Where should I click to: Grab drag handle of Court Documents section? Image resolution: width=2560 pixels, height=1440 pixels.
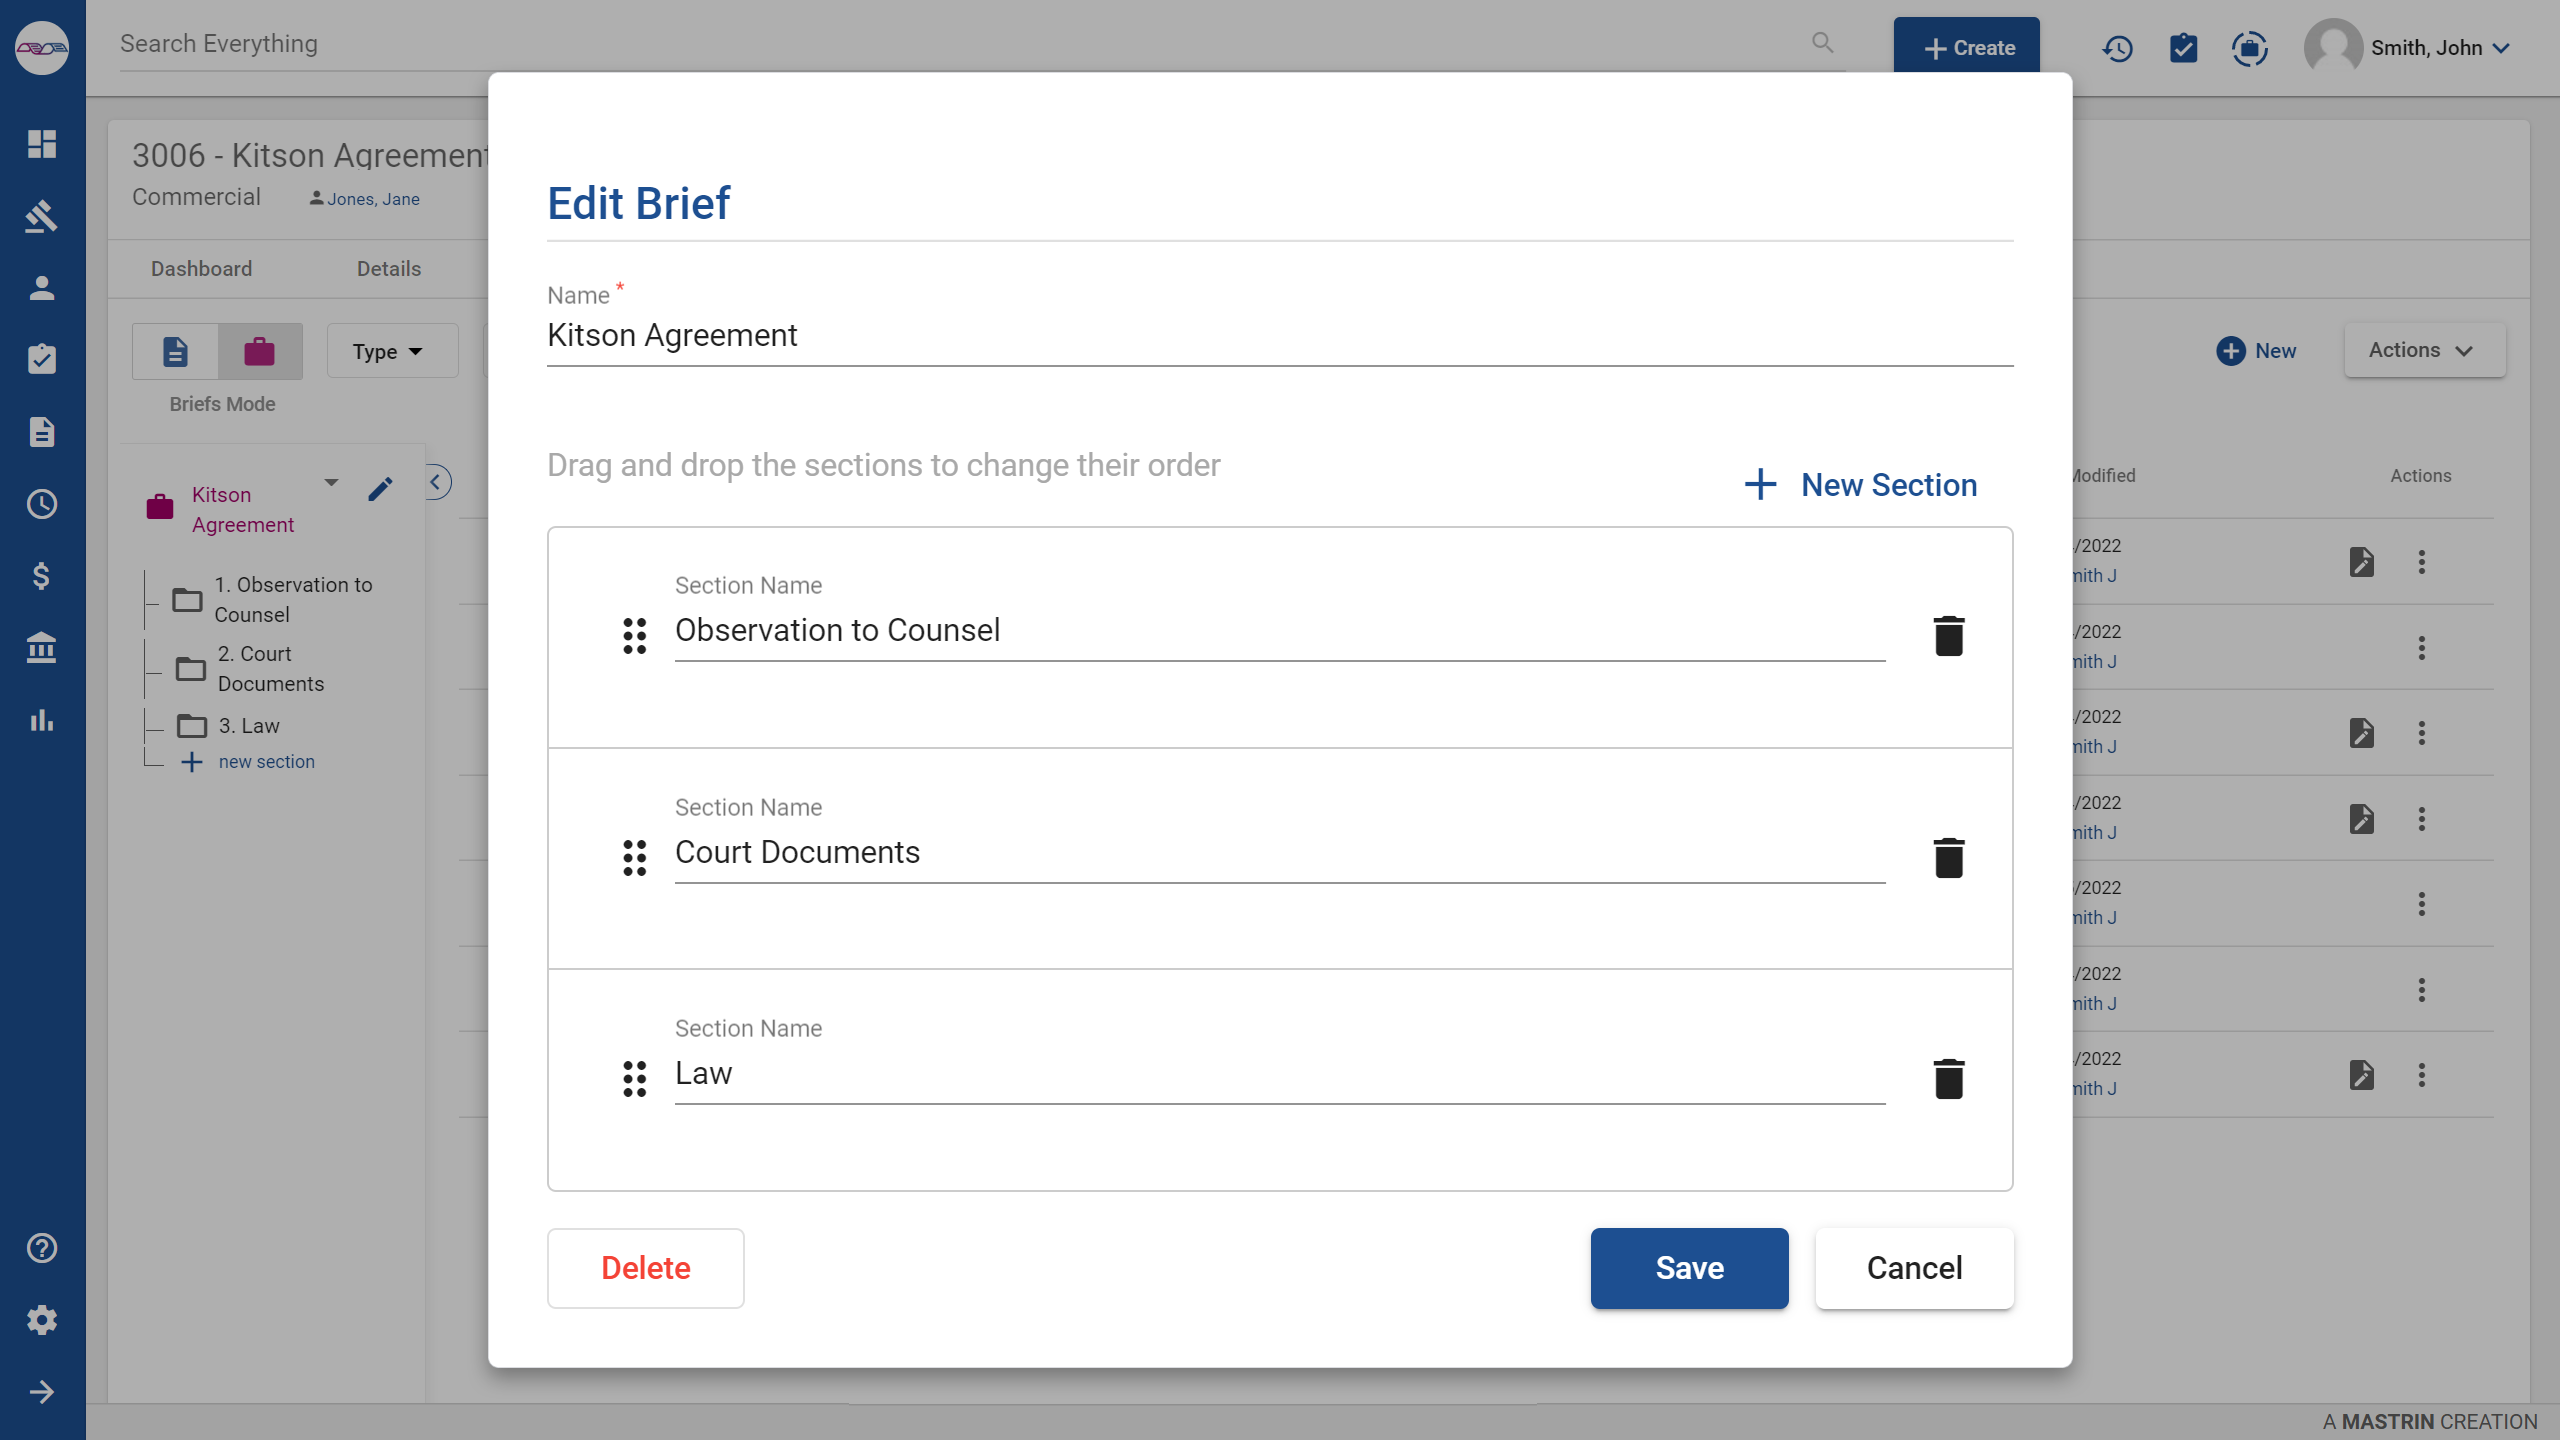pyautogui.click(x=635, y=858)
